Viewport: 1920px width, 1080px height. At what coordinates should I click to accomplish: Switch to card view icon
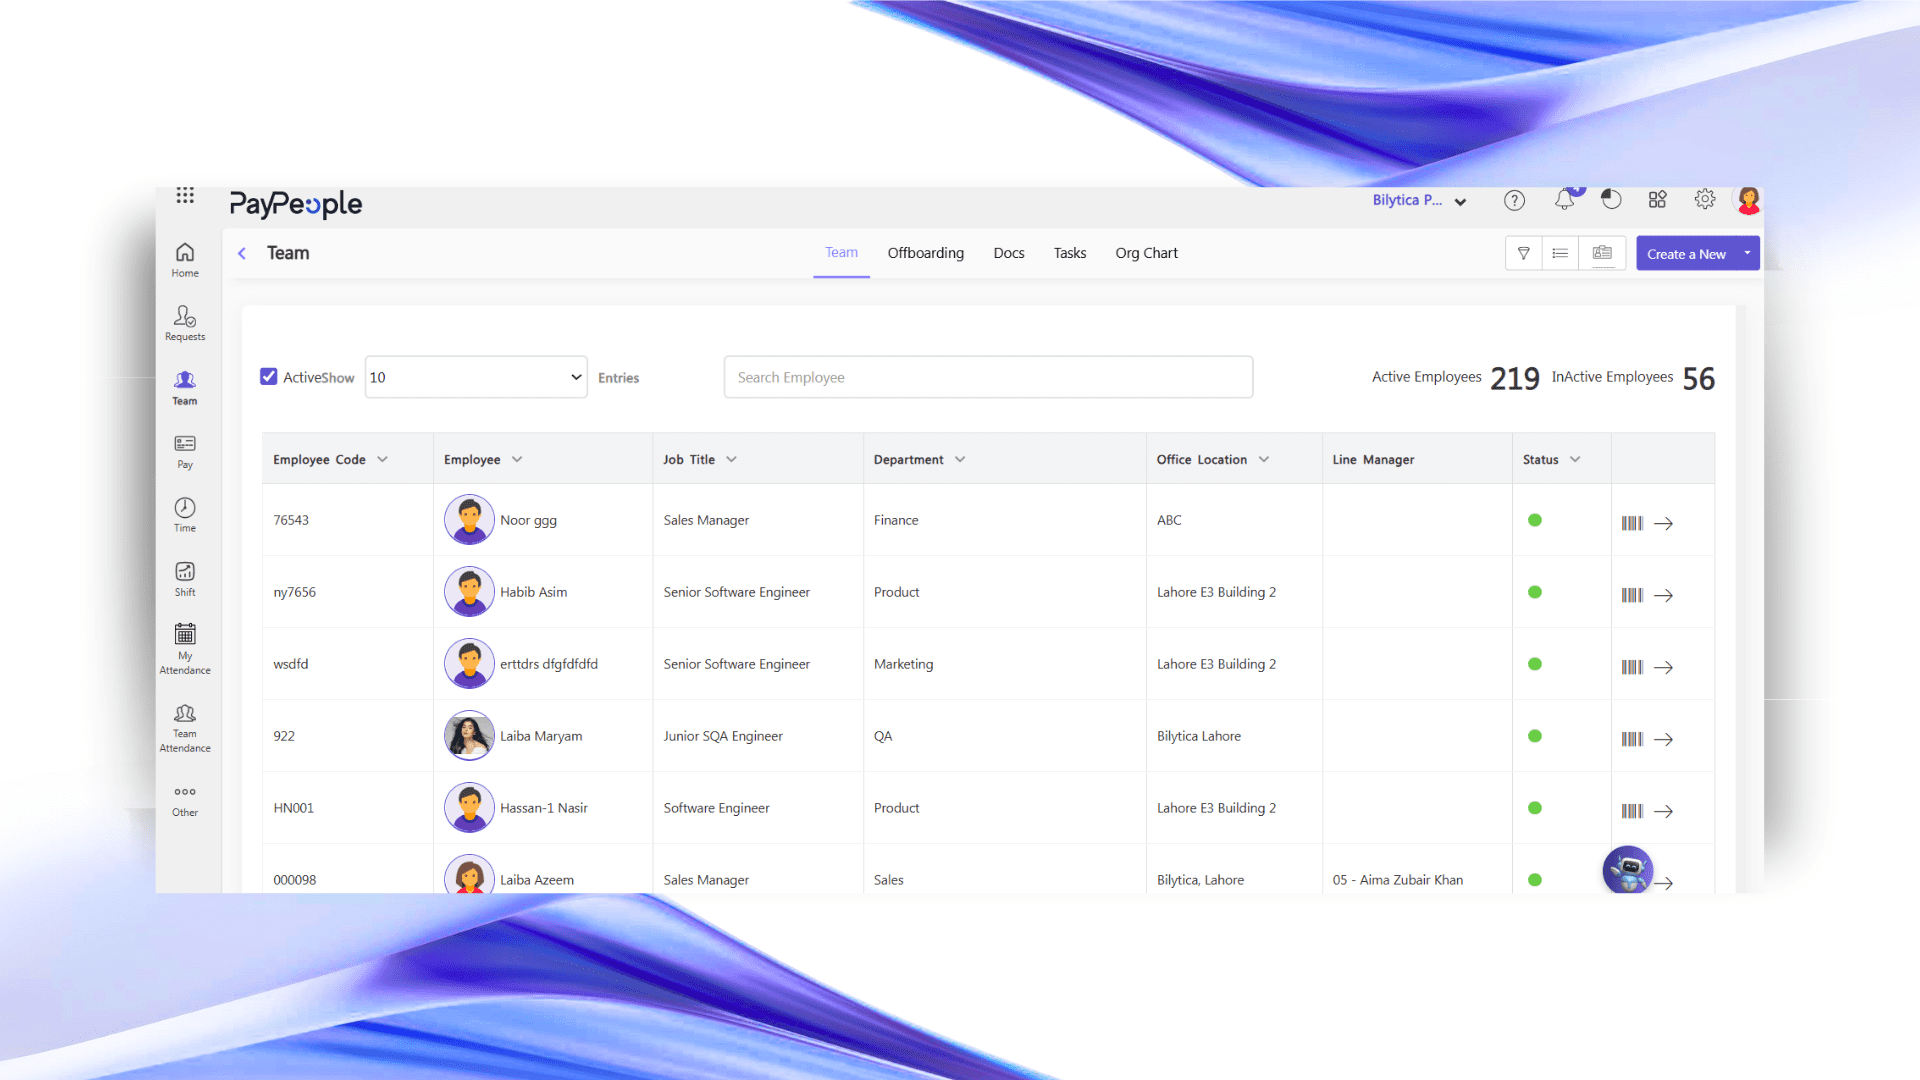pos(1602,254)
